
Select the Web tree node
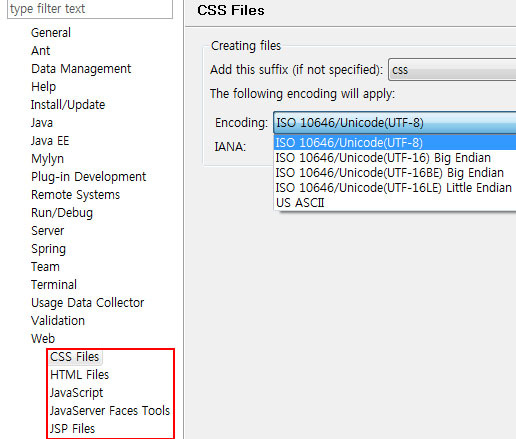tap(43, 339)
